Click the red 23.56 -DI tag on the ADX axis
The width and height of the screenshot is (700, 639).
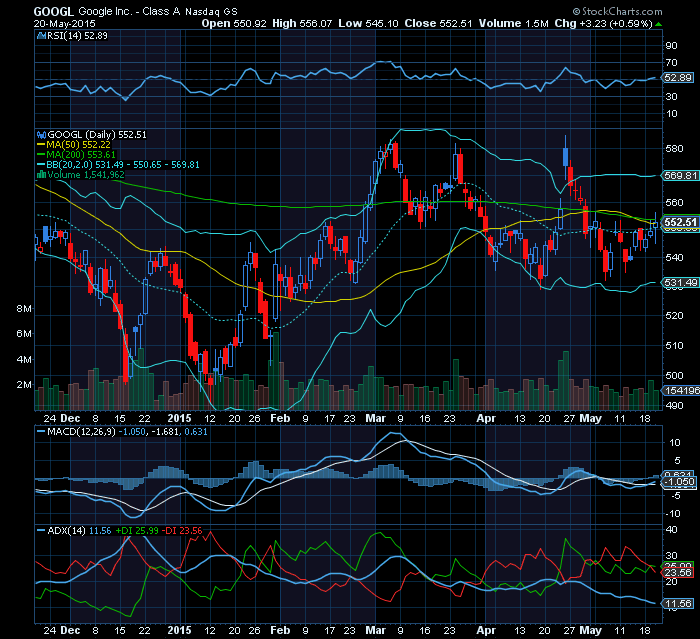[x=678, y=572]
